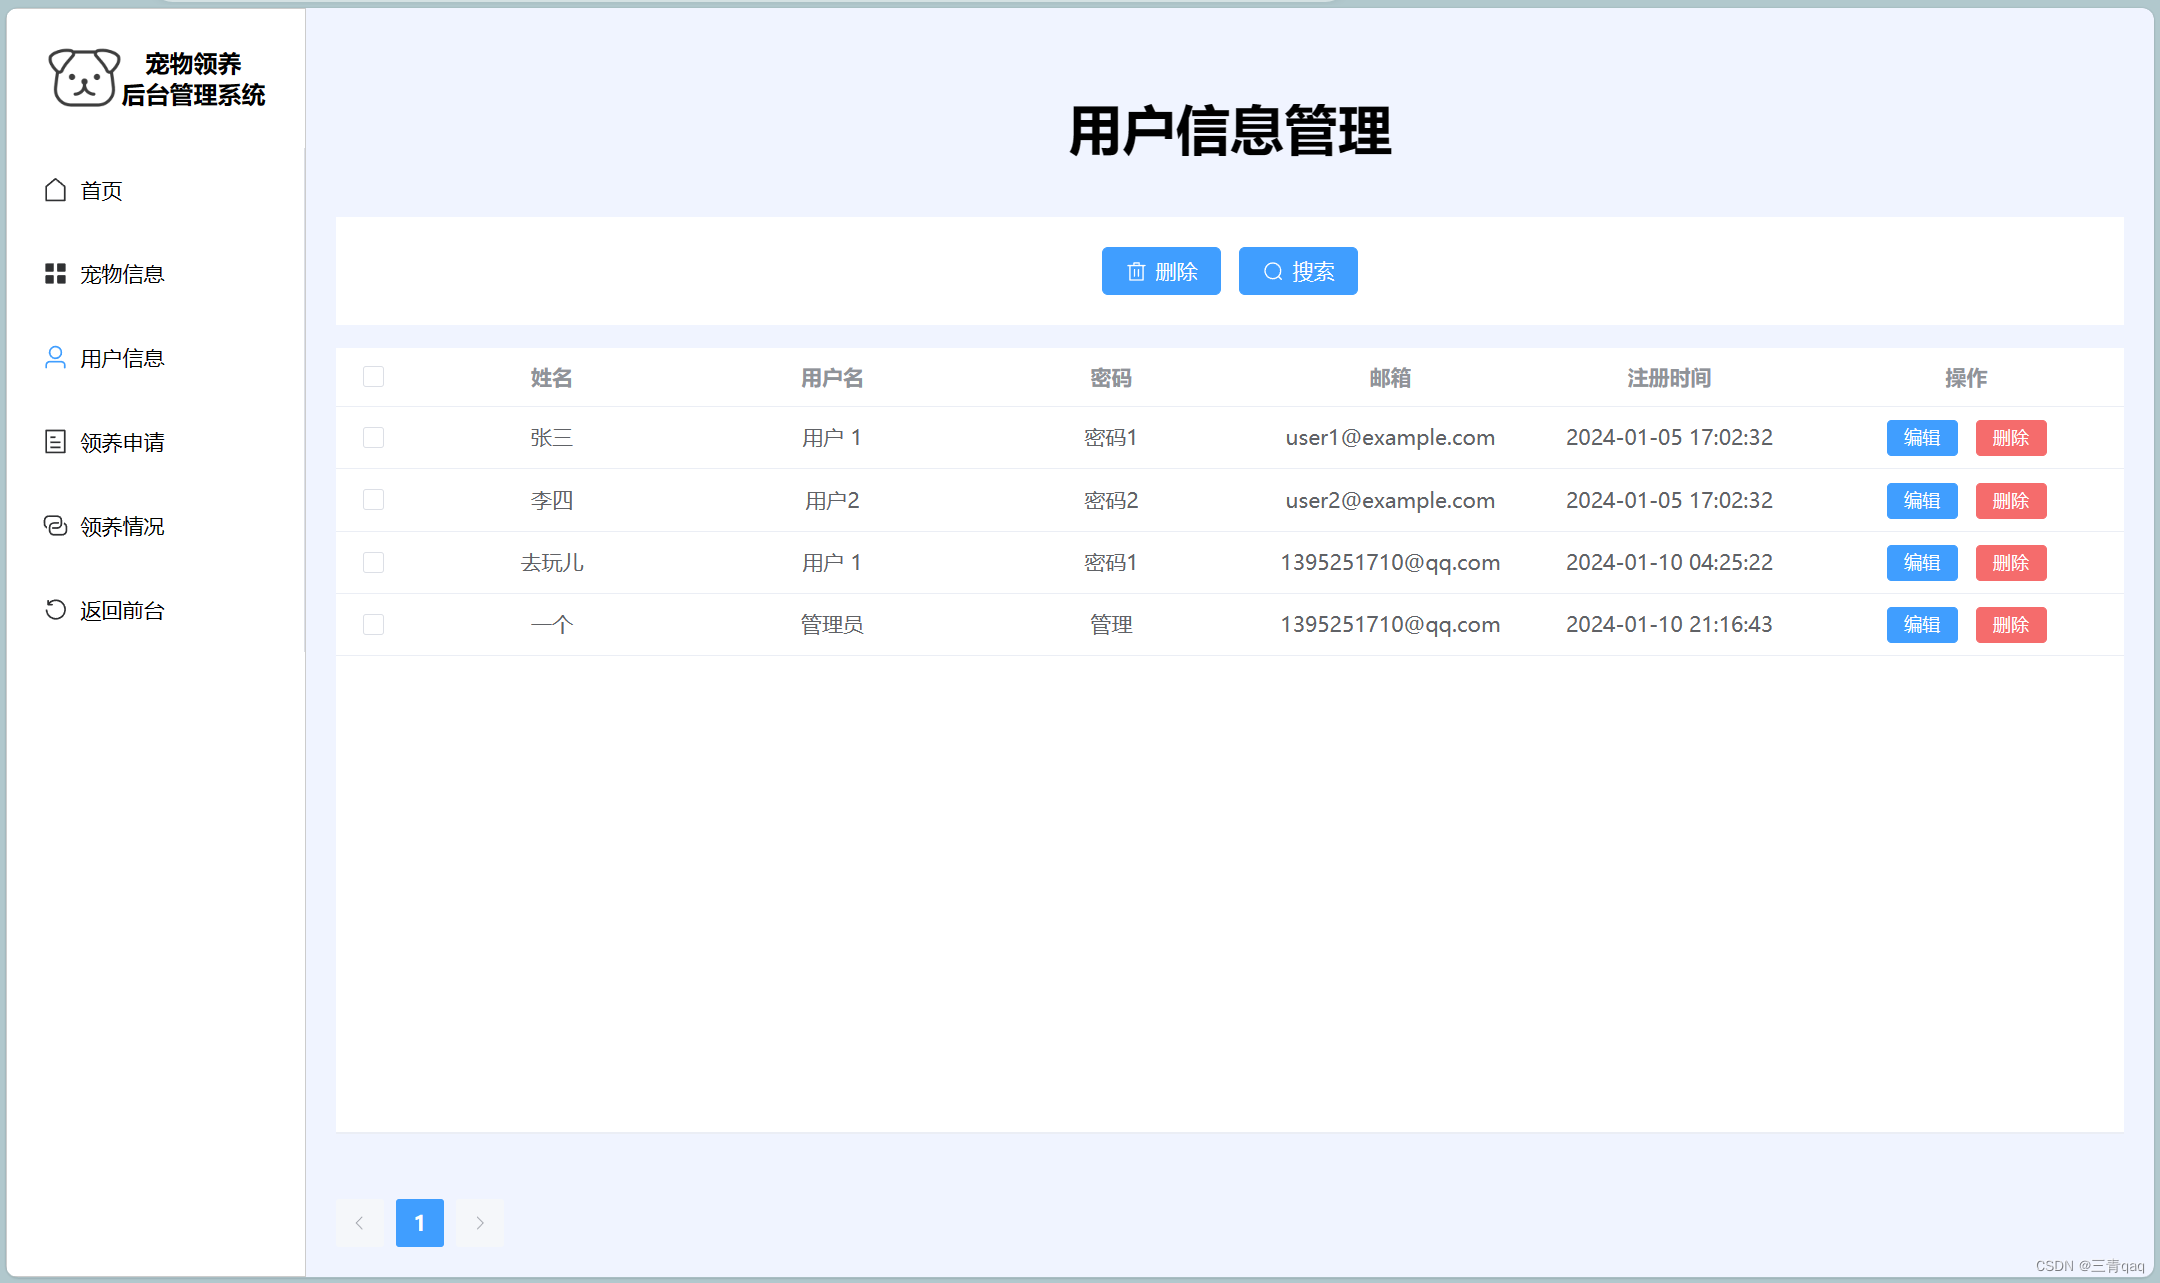
Task: Tick the checkbox for 去玩儿 row
Action: 373,563
